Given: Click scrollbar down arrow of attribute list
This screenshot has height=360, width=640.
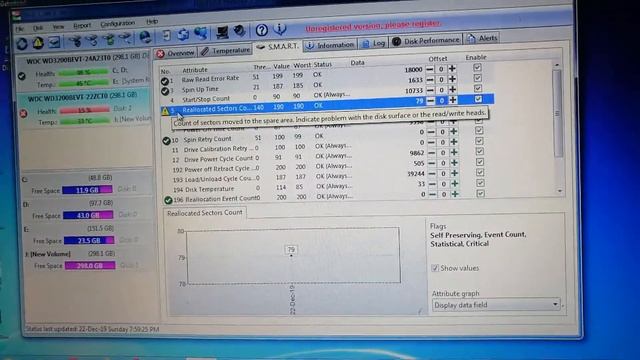Looking at the screenshot, I should click(560, 191).
